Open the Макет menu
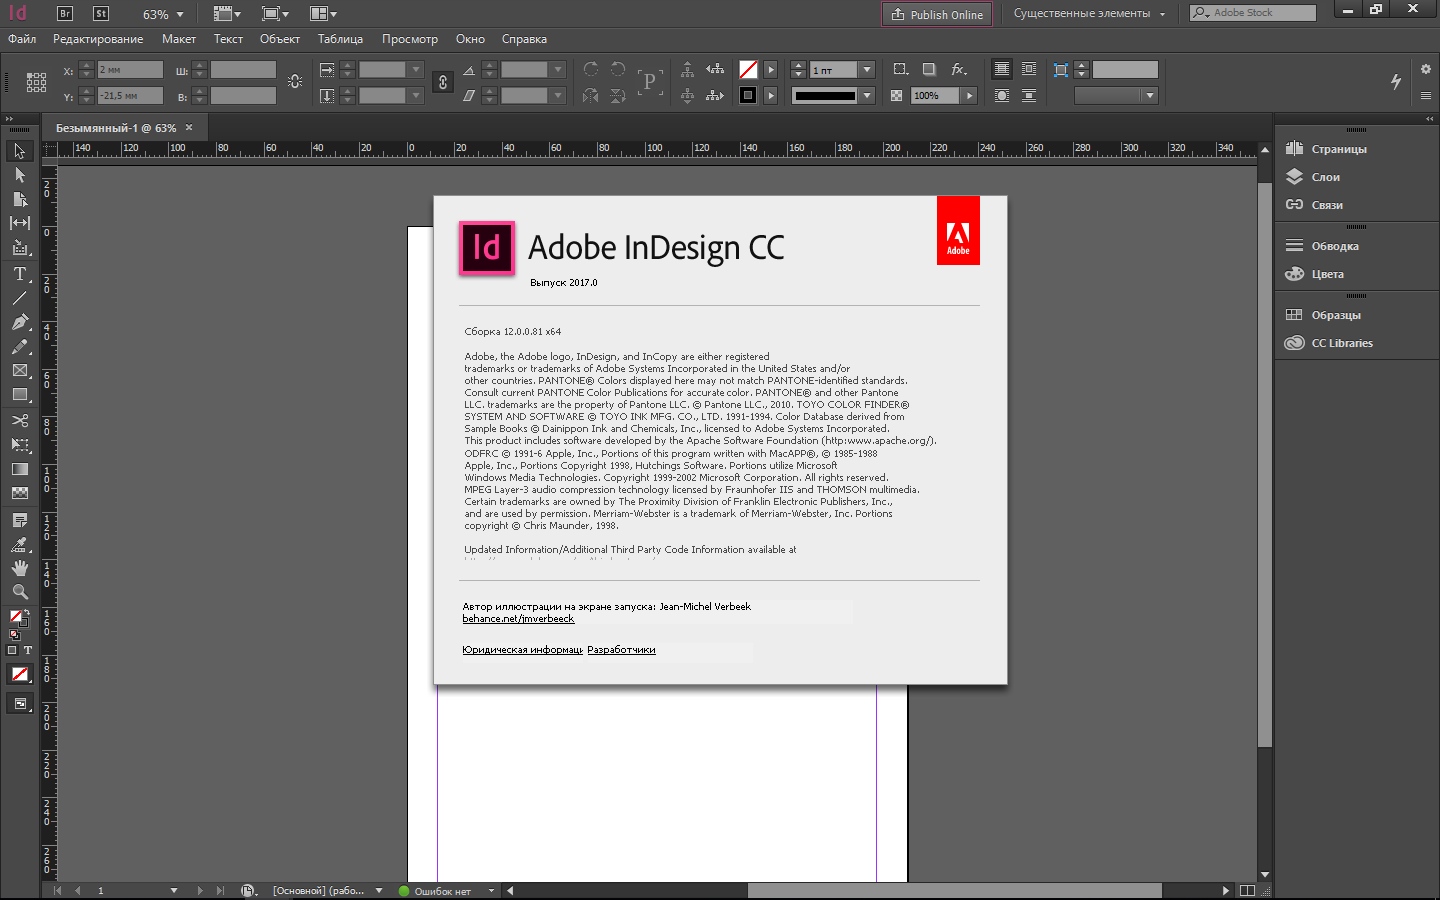This screenshot has width=1440, height=900. tap(179, 39)
